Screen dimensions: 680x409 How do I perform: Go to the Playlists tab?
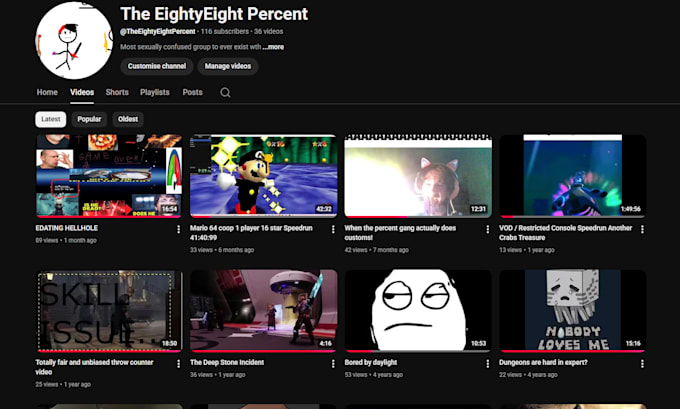click(155, 92)
